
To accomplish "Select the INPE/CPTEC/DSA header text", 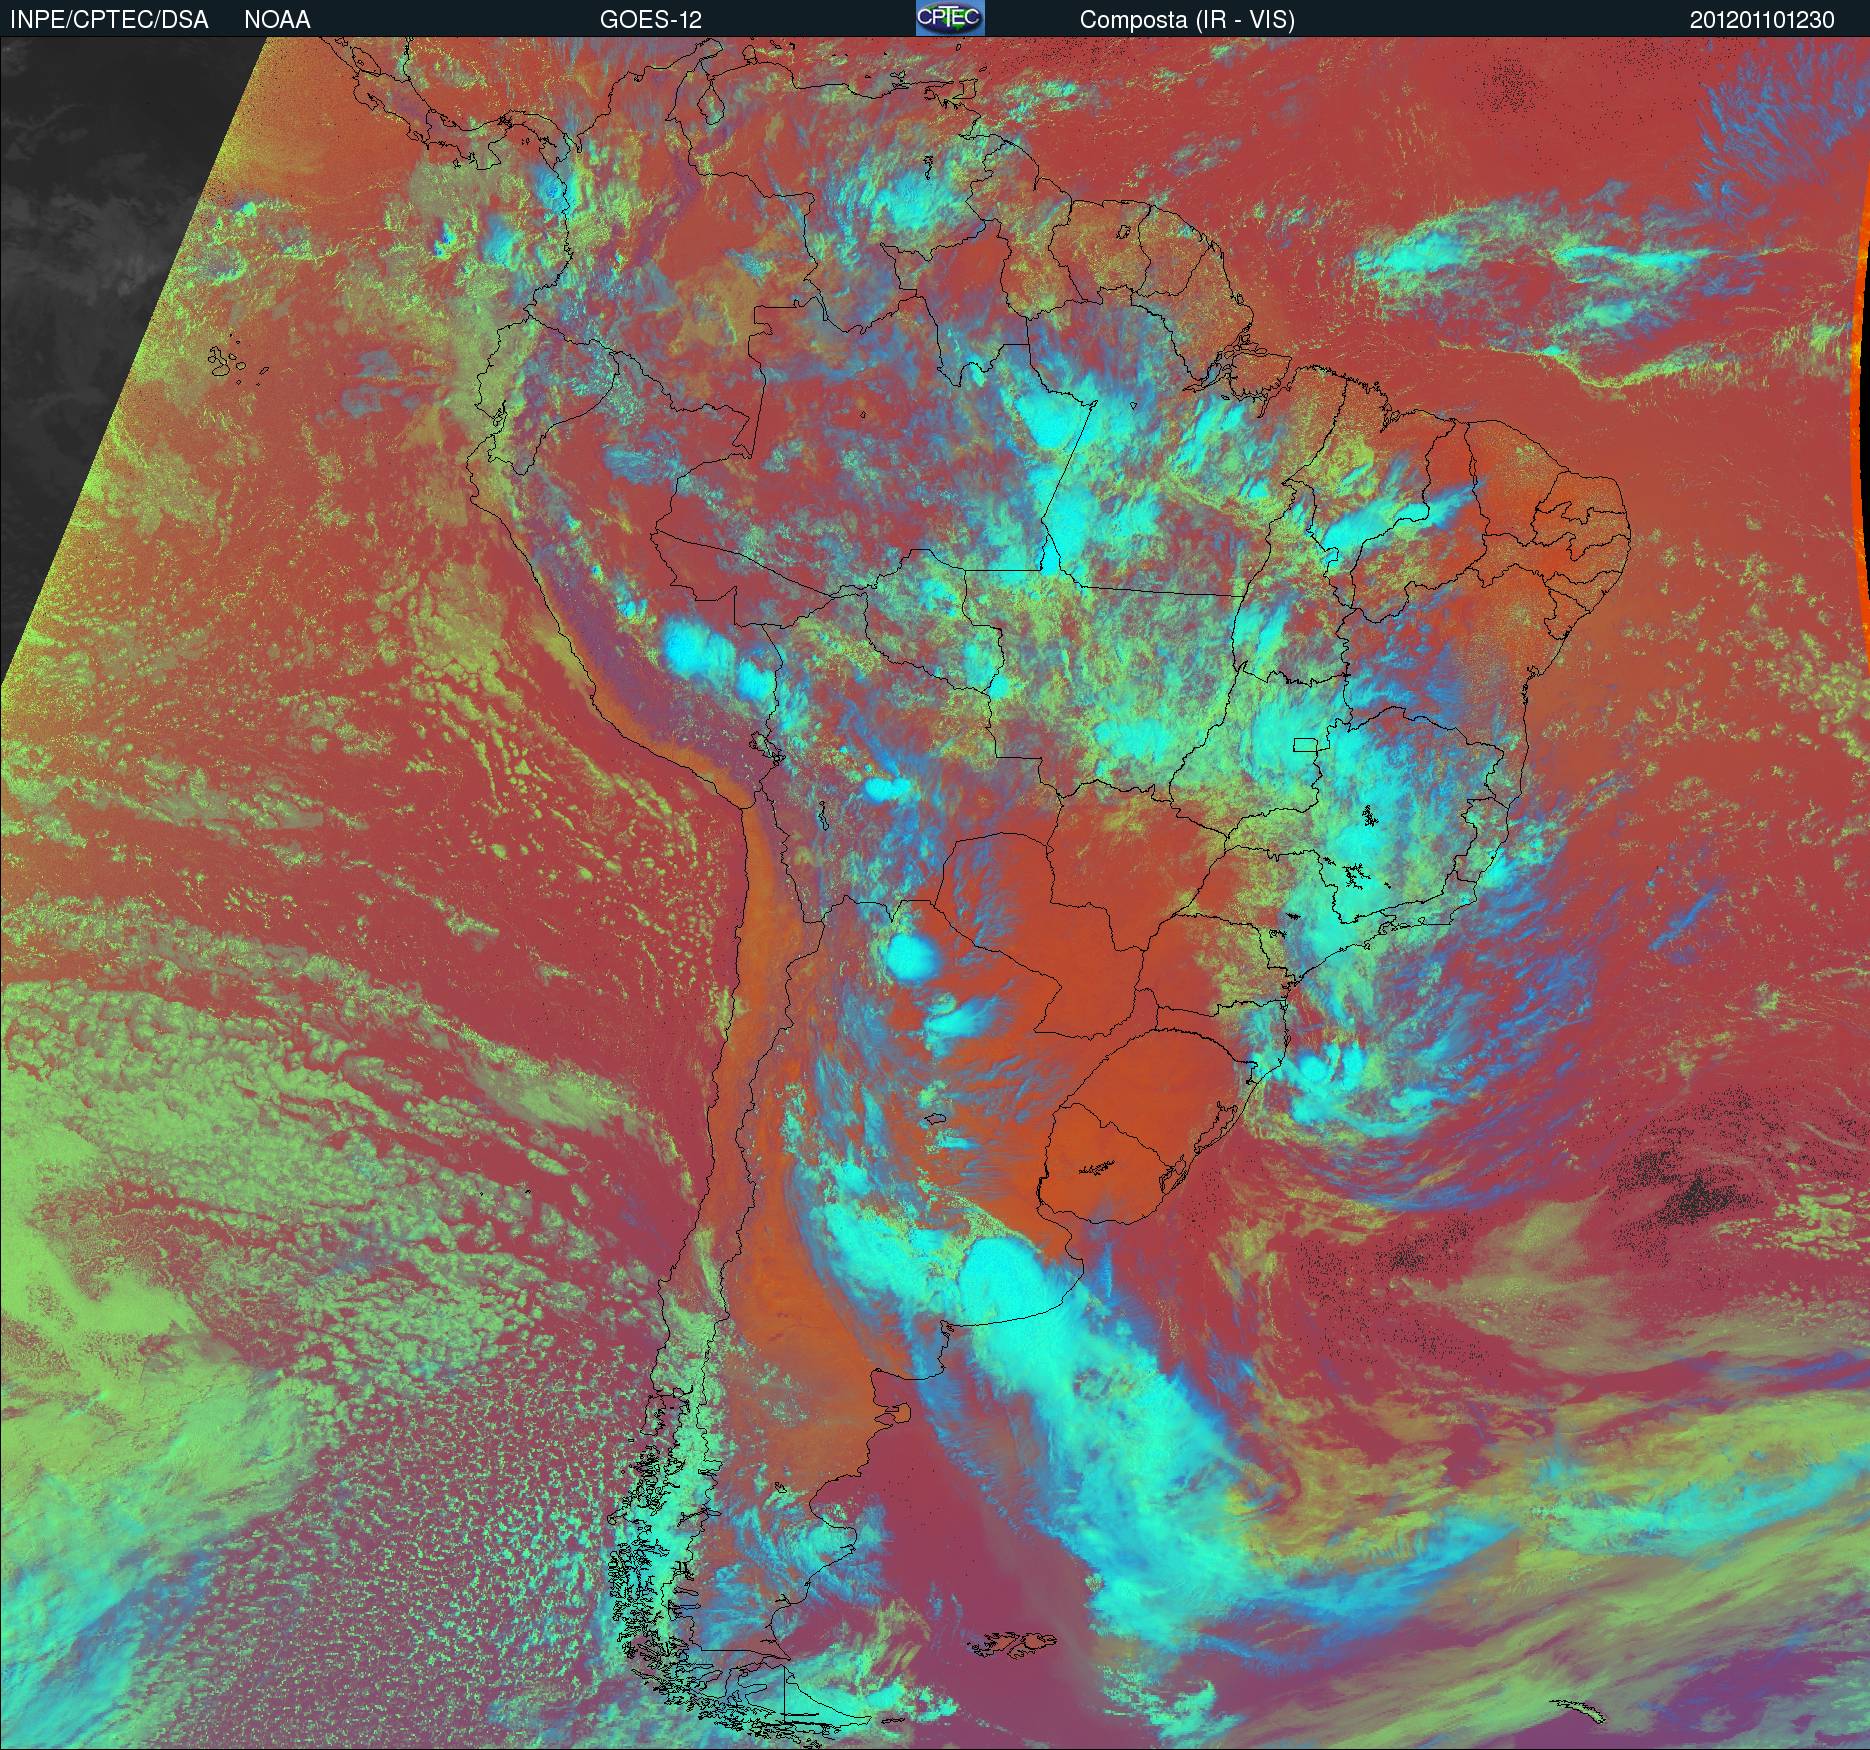I will point(109,20).
